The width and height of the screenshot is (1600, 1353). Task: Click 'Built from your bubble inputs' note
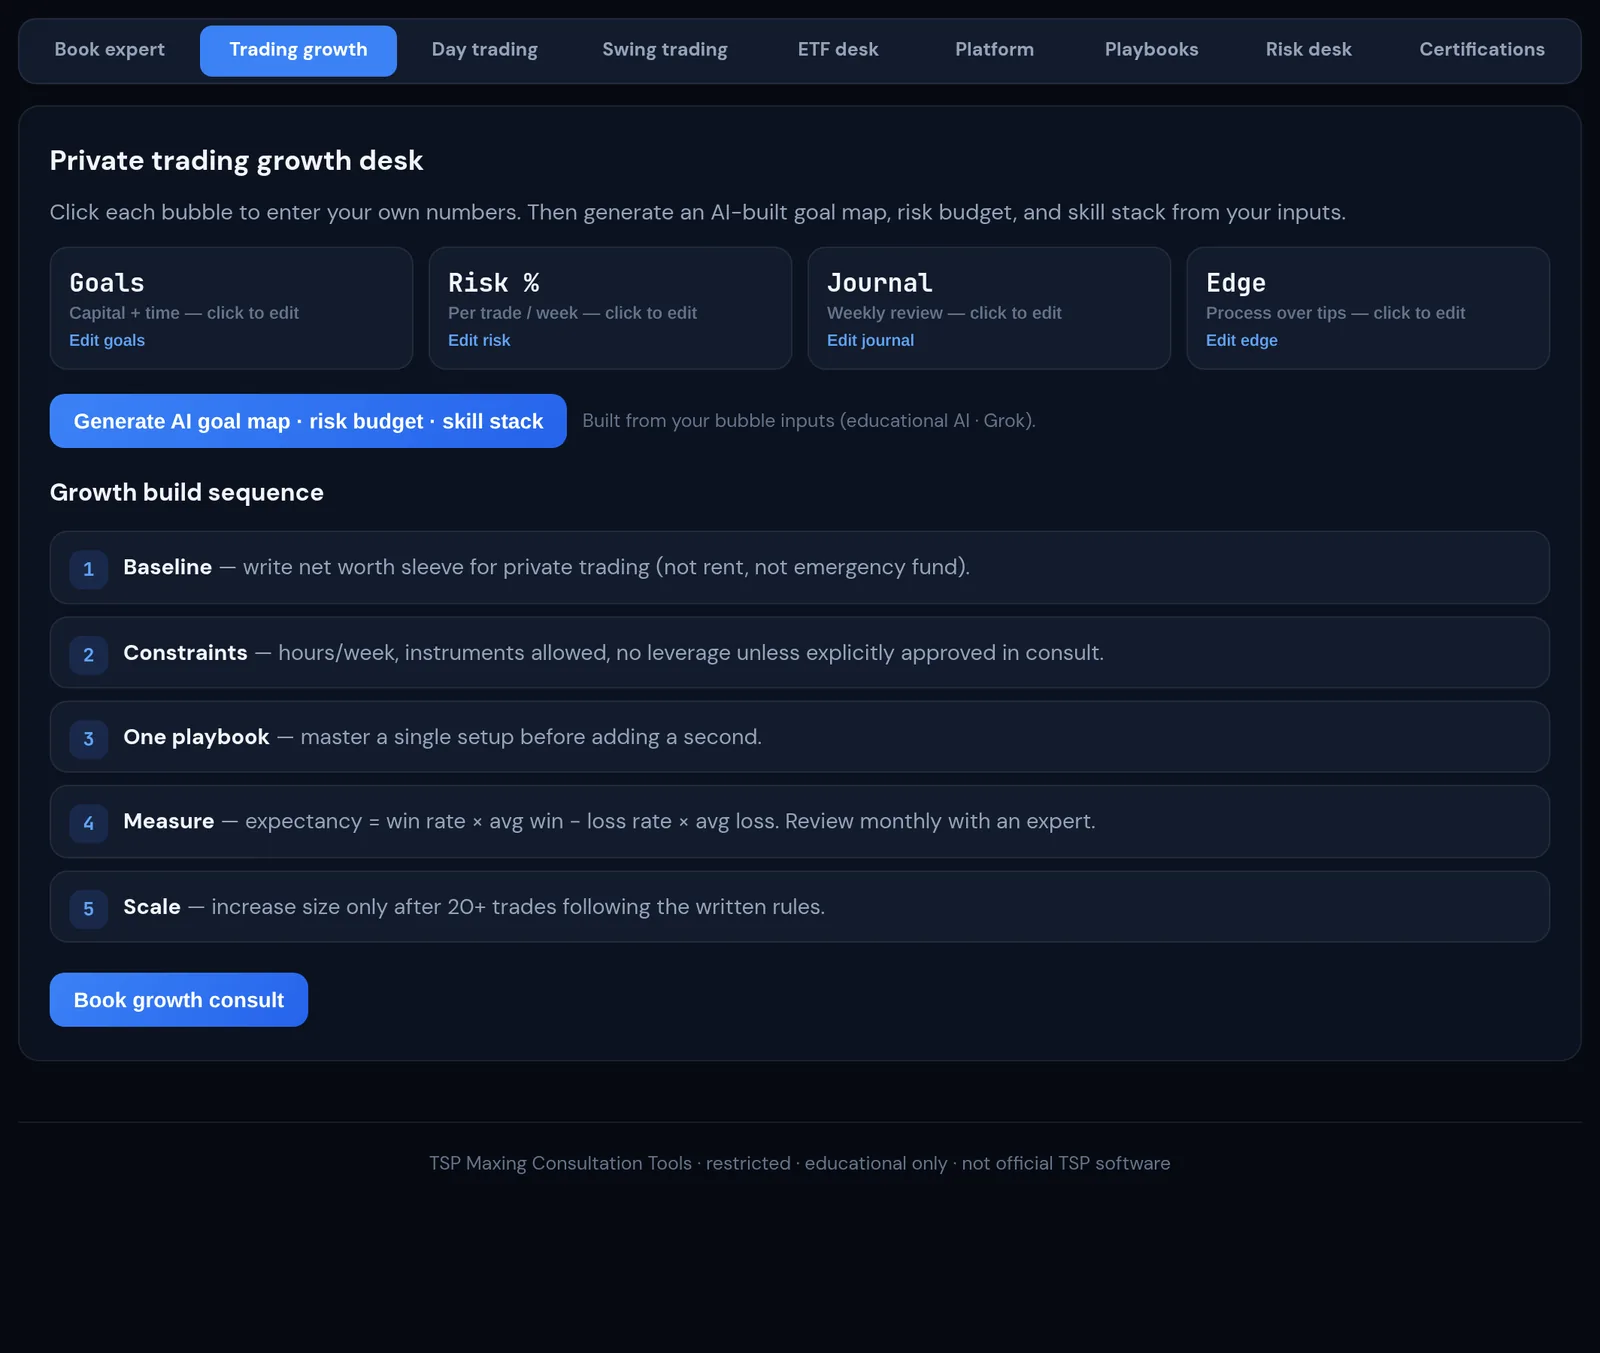(x=809, y=421)
